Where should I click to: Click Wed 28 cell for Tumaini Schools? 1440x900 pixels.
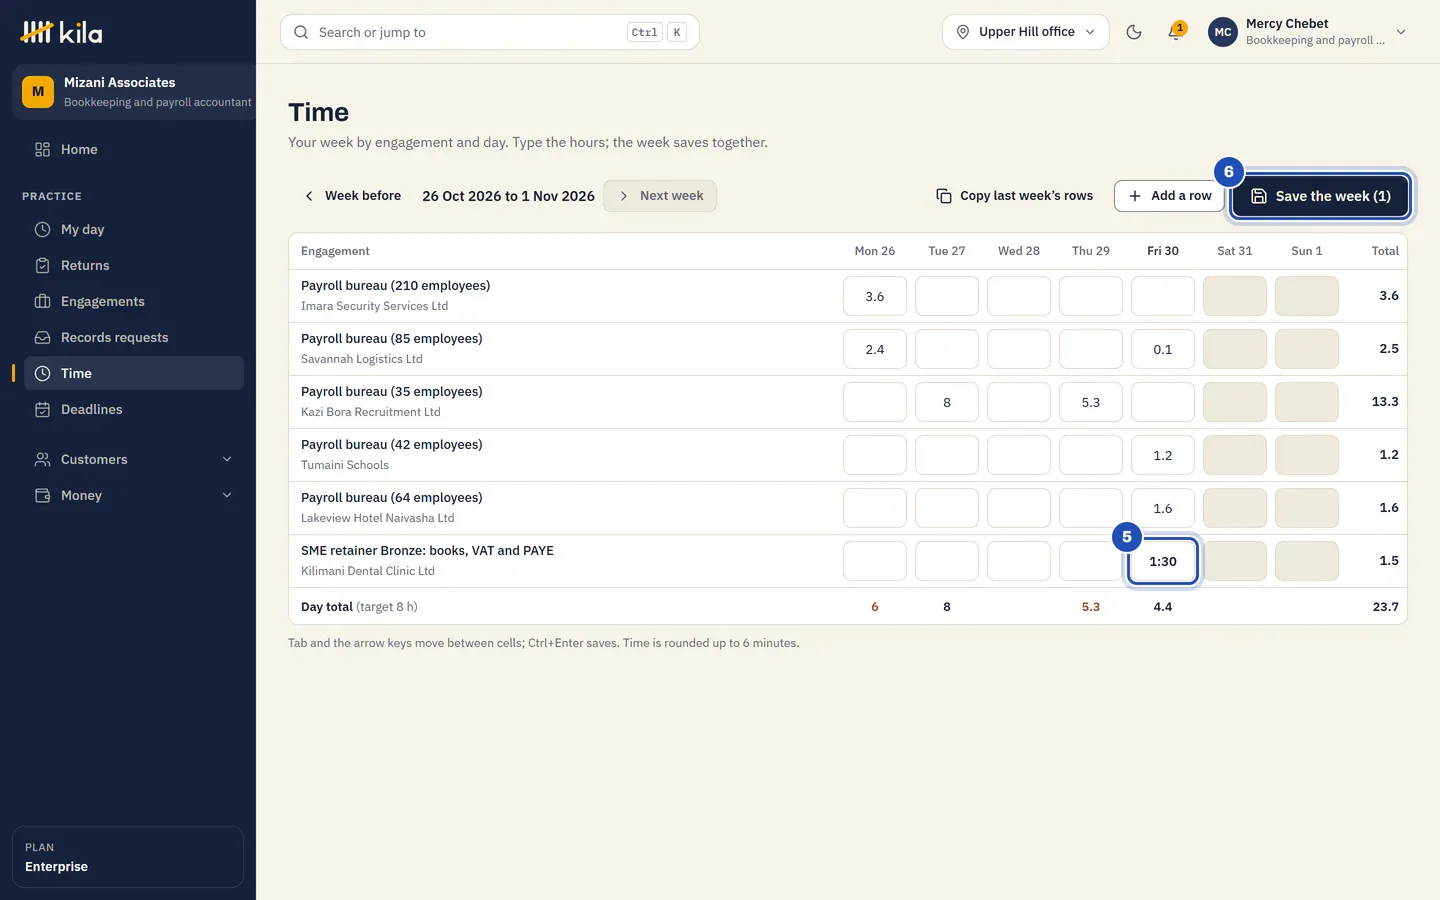[1019, 455]
